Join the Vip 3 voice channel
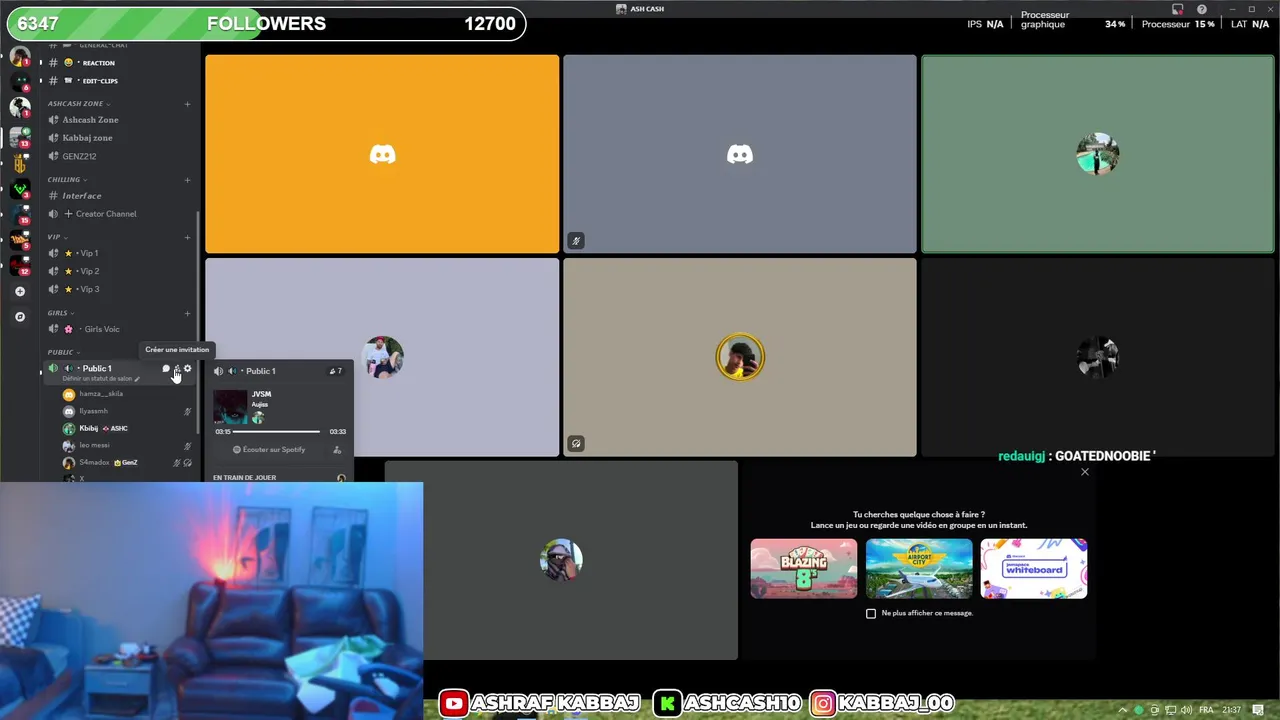Image resolution: width=1280 pixels, height=720 pixels. [120, 289]
